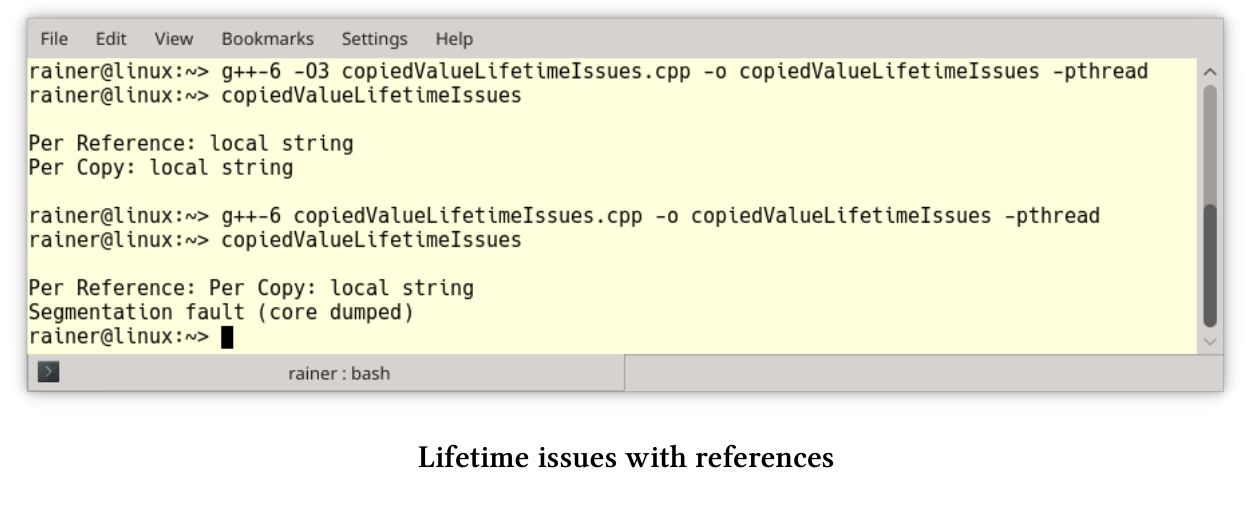The height and width of the screenshot is (506, 1246).
Task: Open the Bookmarks menu
Action: pos(267,39)
